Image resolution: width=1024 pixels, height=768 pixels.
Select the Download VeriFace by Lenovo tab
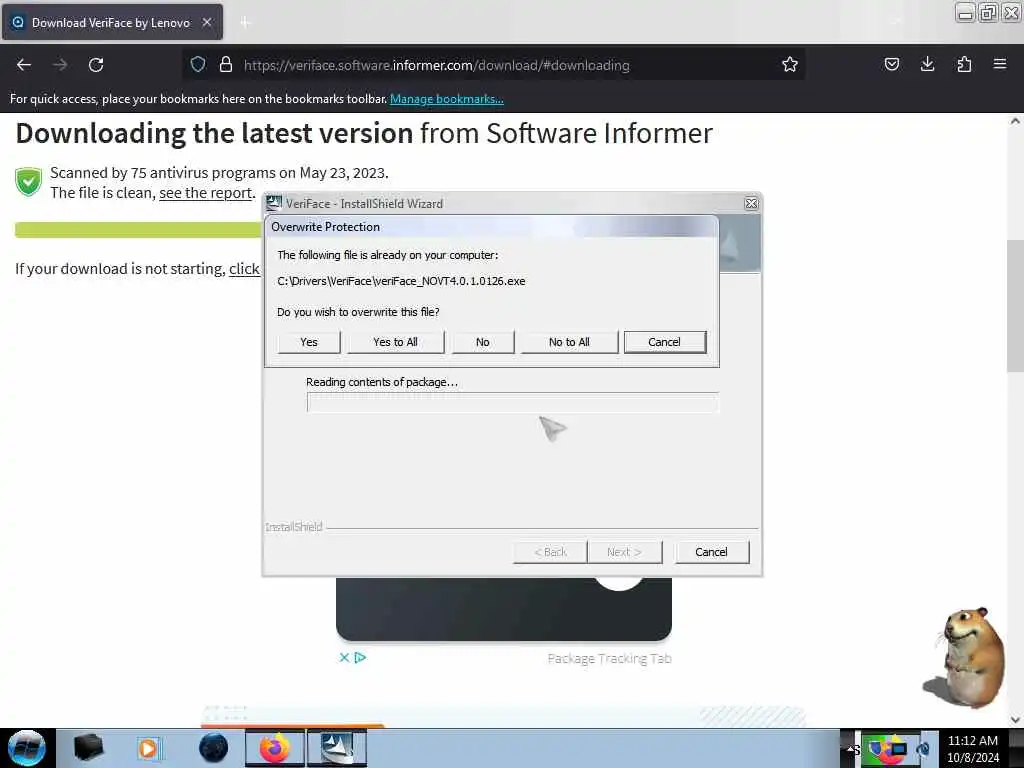(x=112, y=22)
